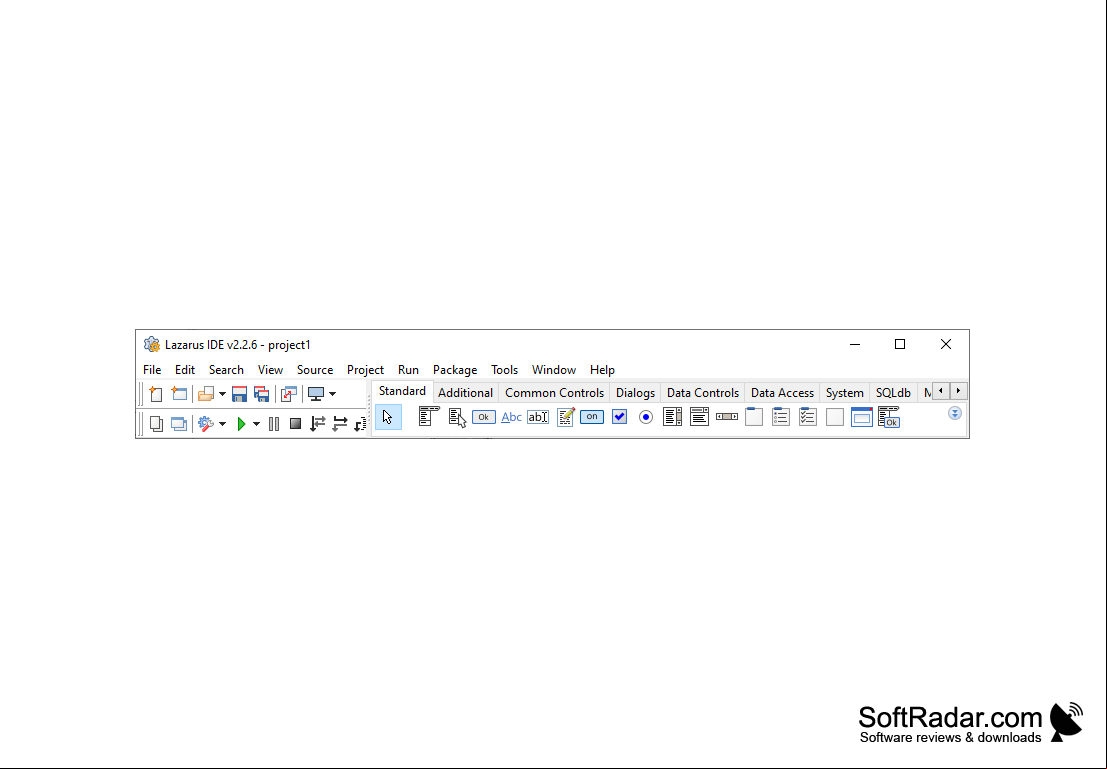1107x769 pixels.
Task: Select the TLabel 'Abc' component
Action: click(511, 417)
